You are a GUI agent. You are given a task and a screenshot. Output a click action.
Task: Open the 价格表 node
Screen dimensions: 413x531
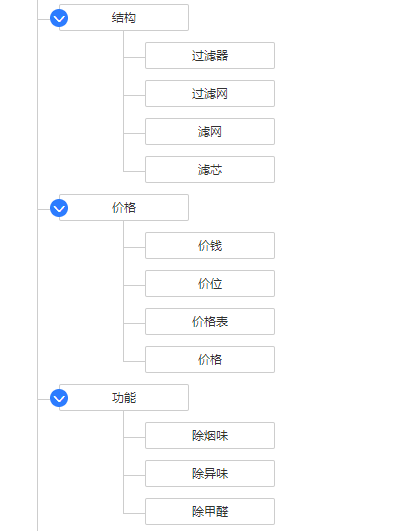210,321
